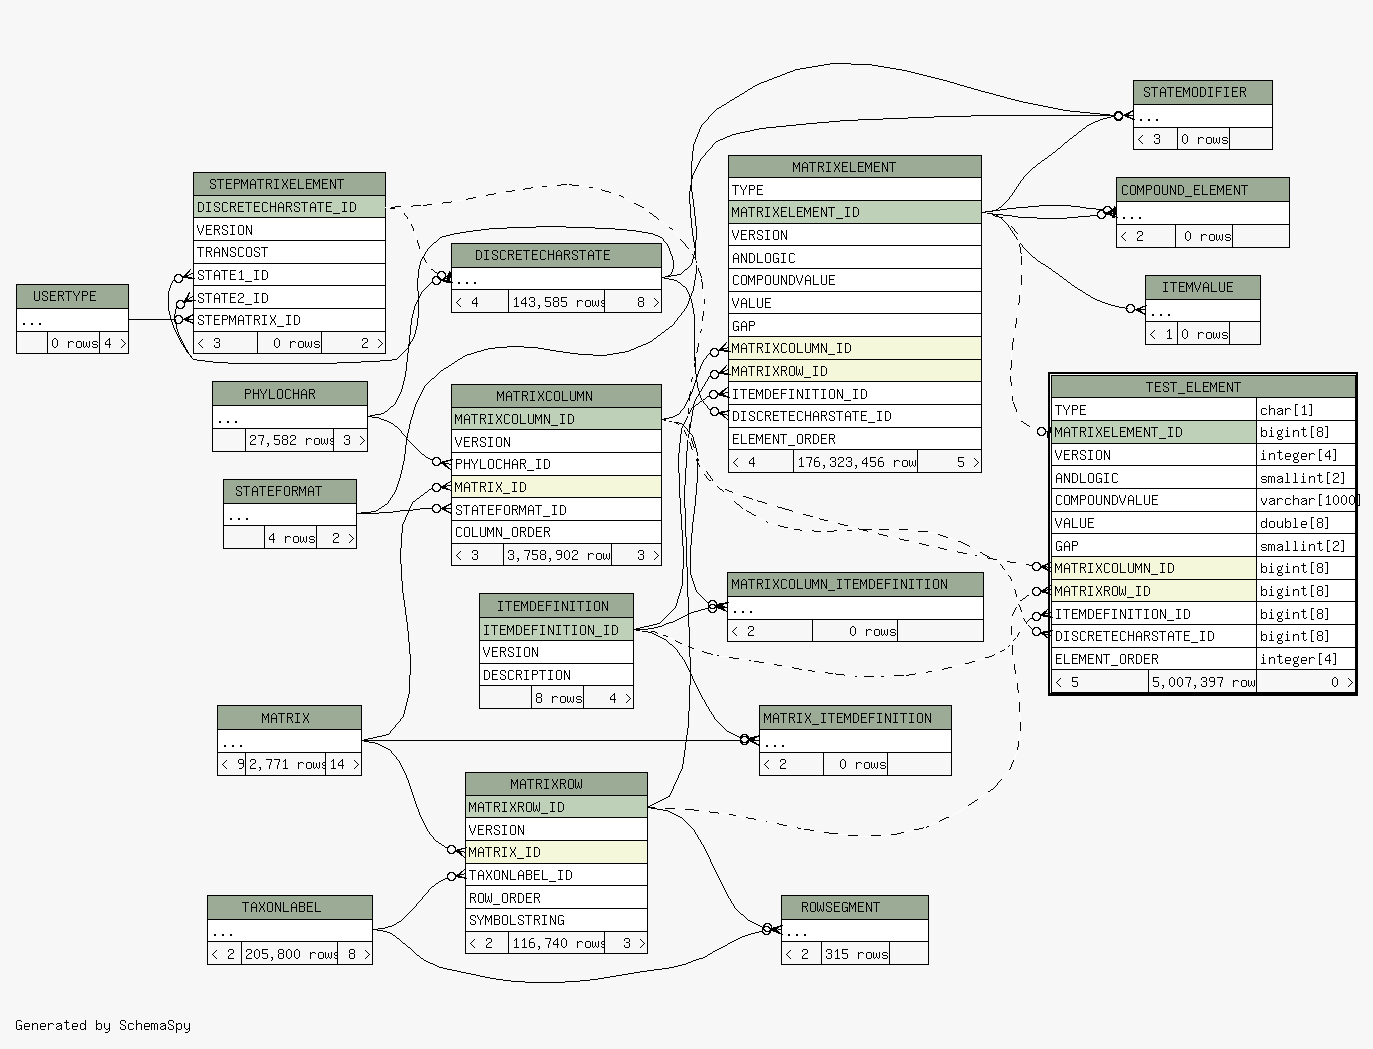Open the STEPMATRIXELEMENT table header

[289, 184]
